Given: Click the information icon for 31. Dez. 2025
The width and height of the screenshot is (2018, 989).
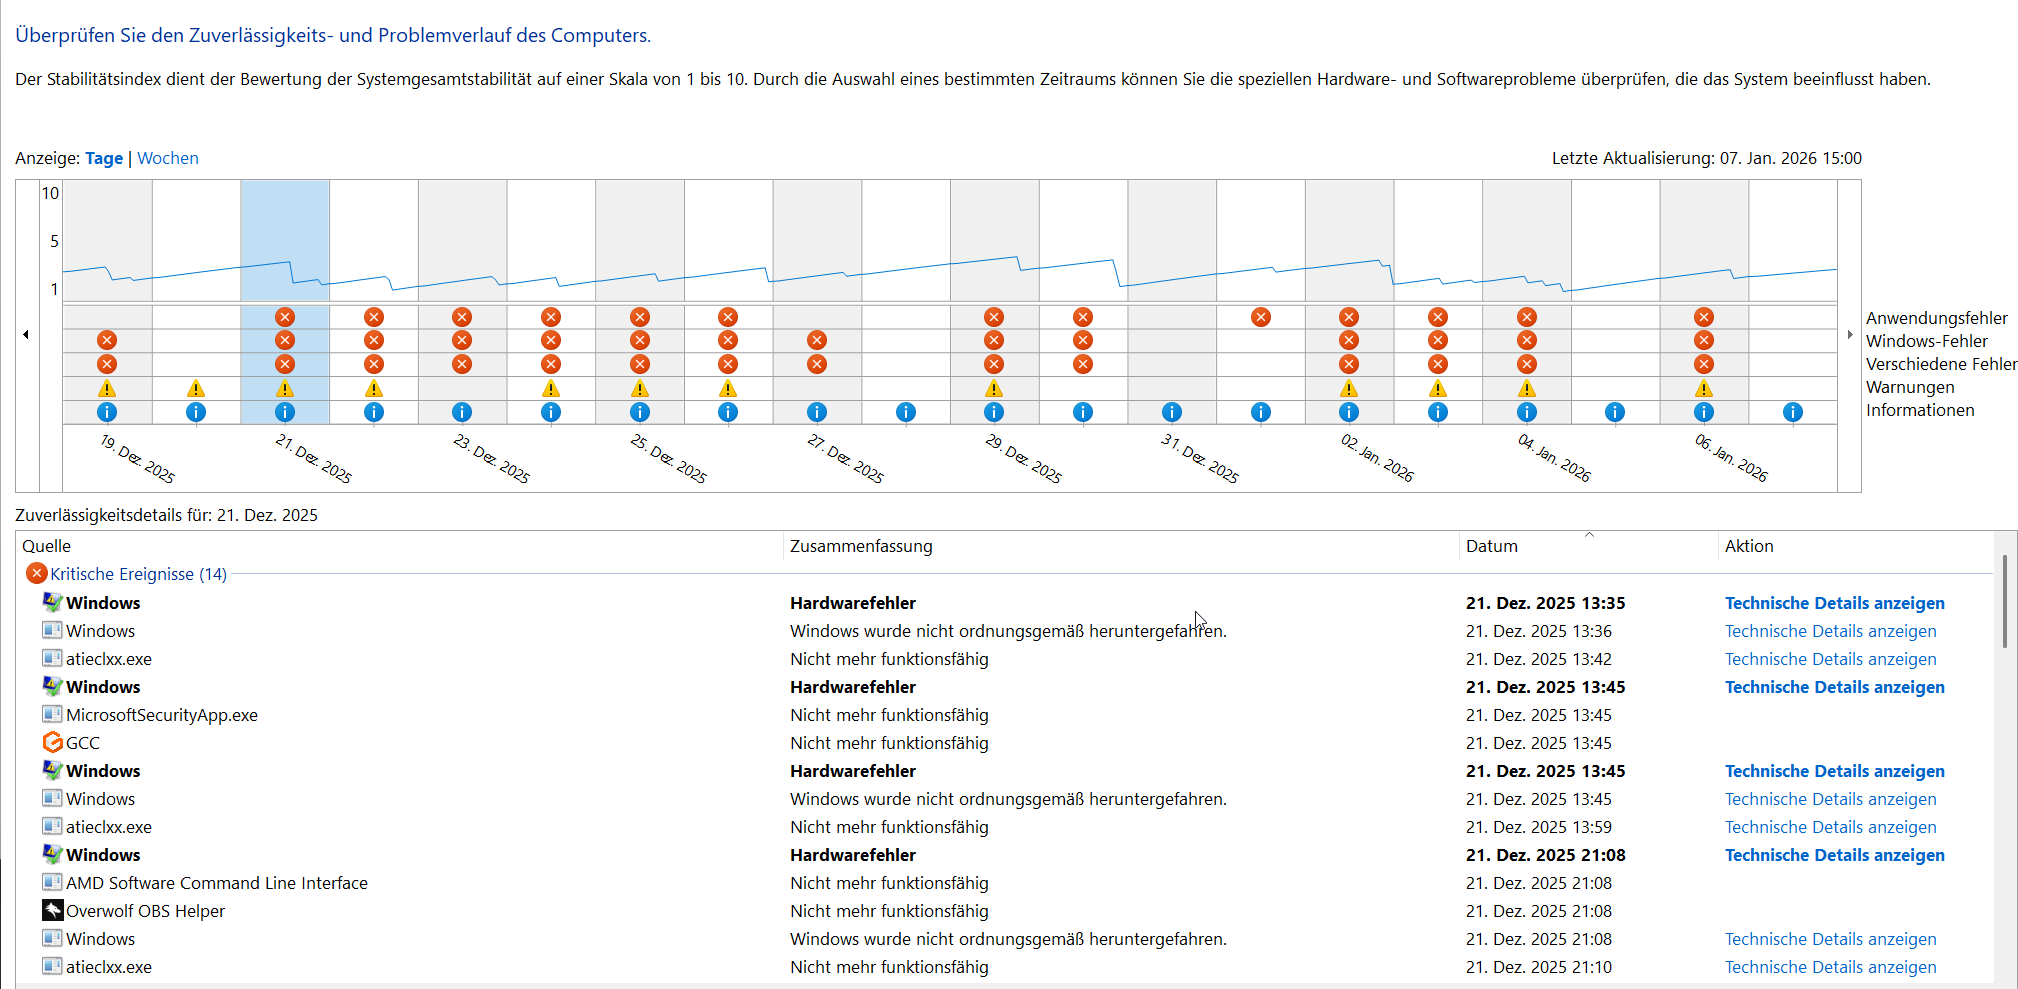Looking at the screenshot, I should pyautogui.click(x=1172, y=412).
